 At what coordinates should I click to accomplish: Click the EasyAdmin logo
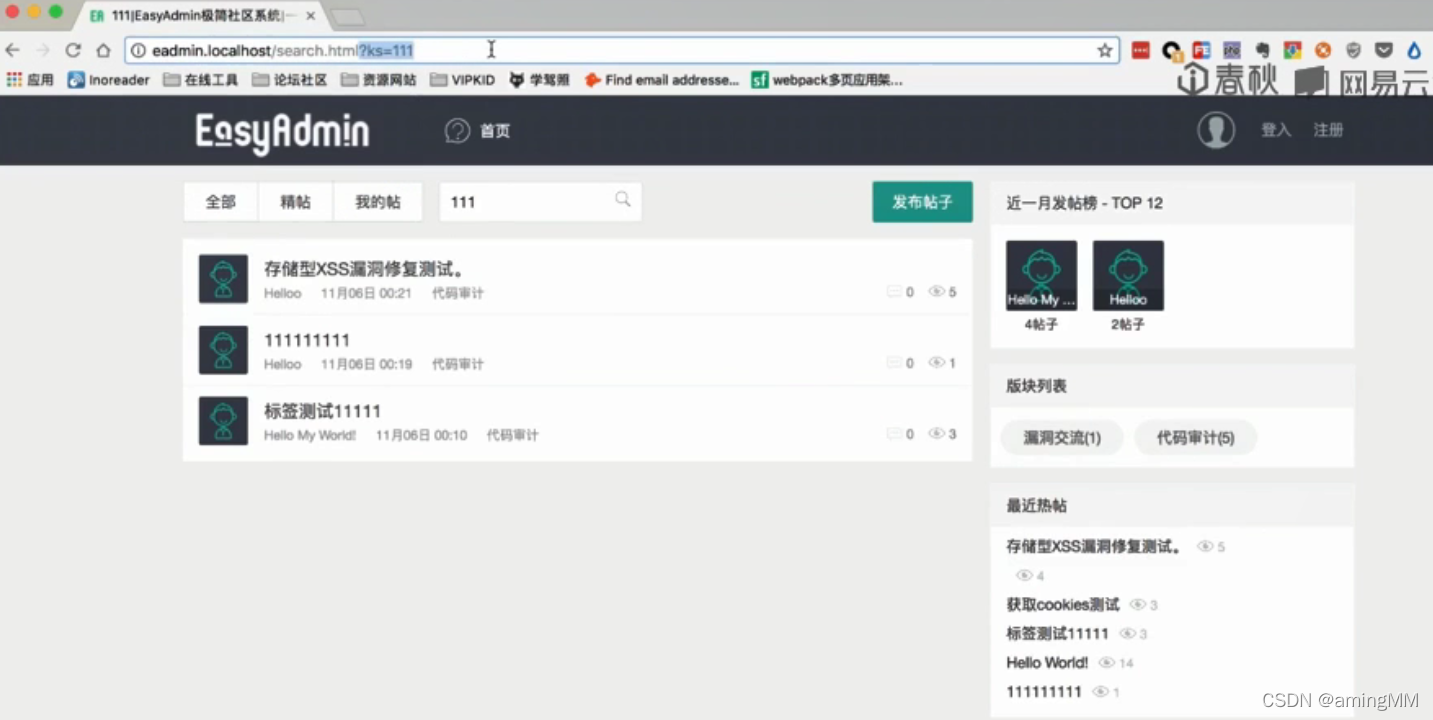(x=281, y=130)
